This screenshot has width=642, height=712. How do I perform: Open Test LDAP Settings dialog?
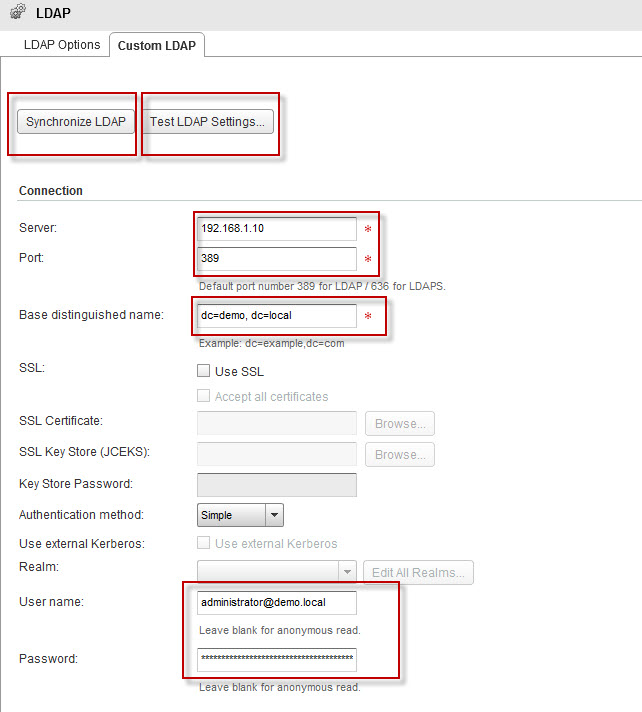tap(207, 122)
